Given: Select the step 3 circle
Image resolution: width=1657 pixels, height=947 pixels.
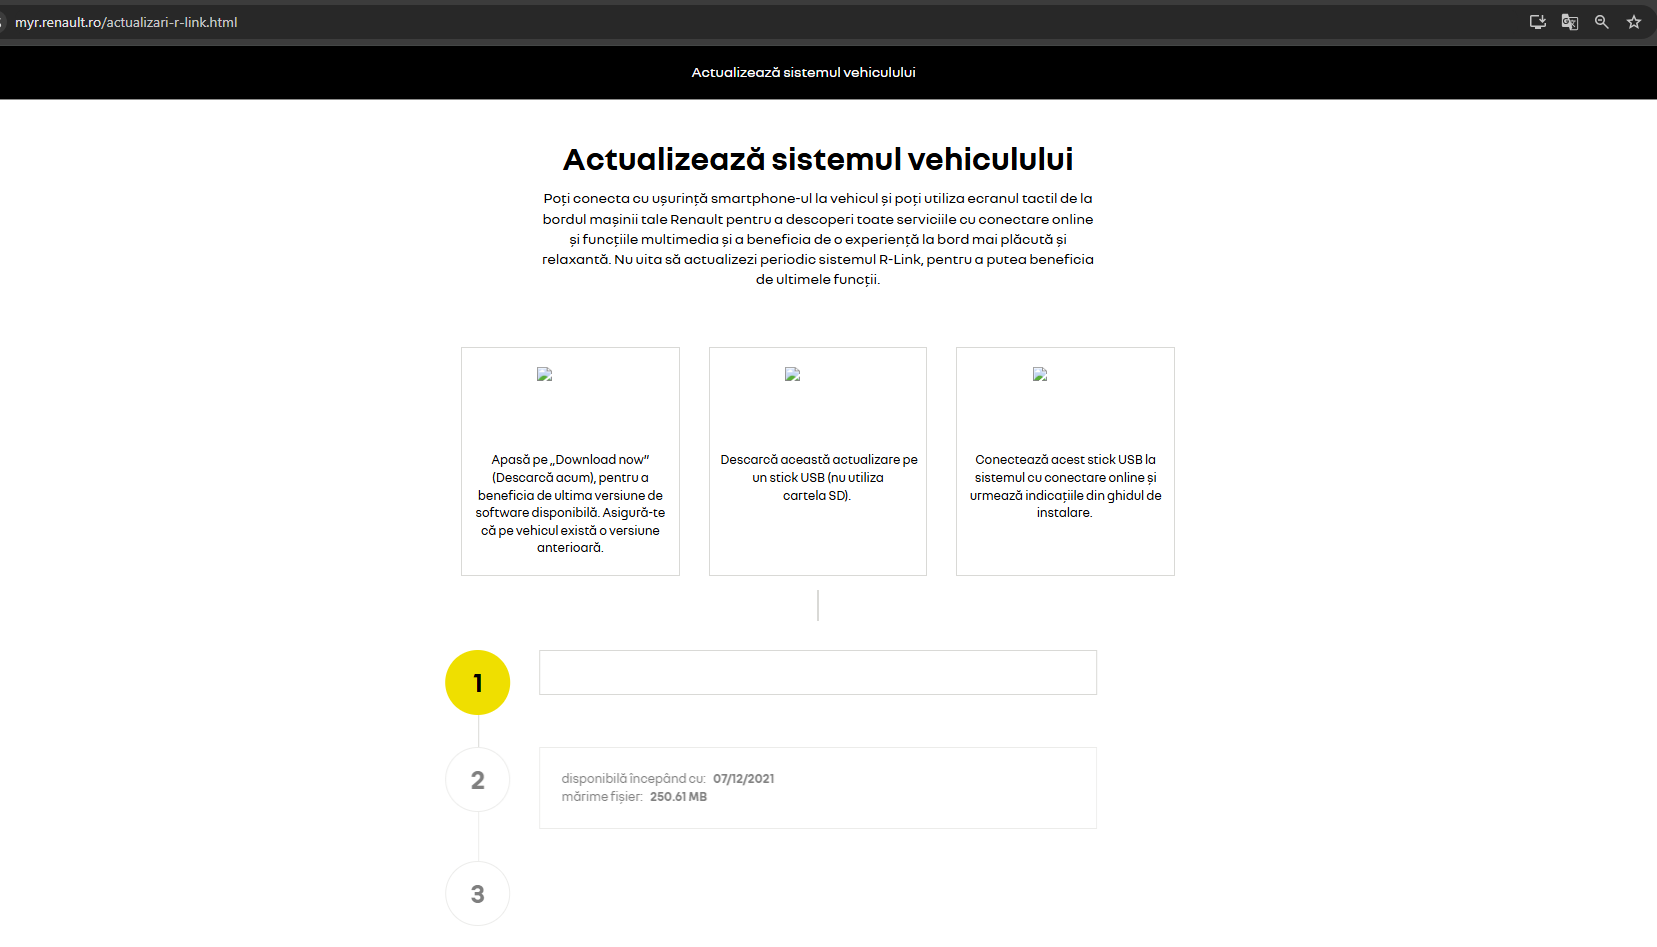Looking at the screenshot, I should click(x=477, y=894).
